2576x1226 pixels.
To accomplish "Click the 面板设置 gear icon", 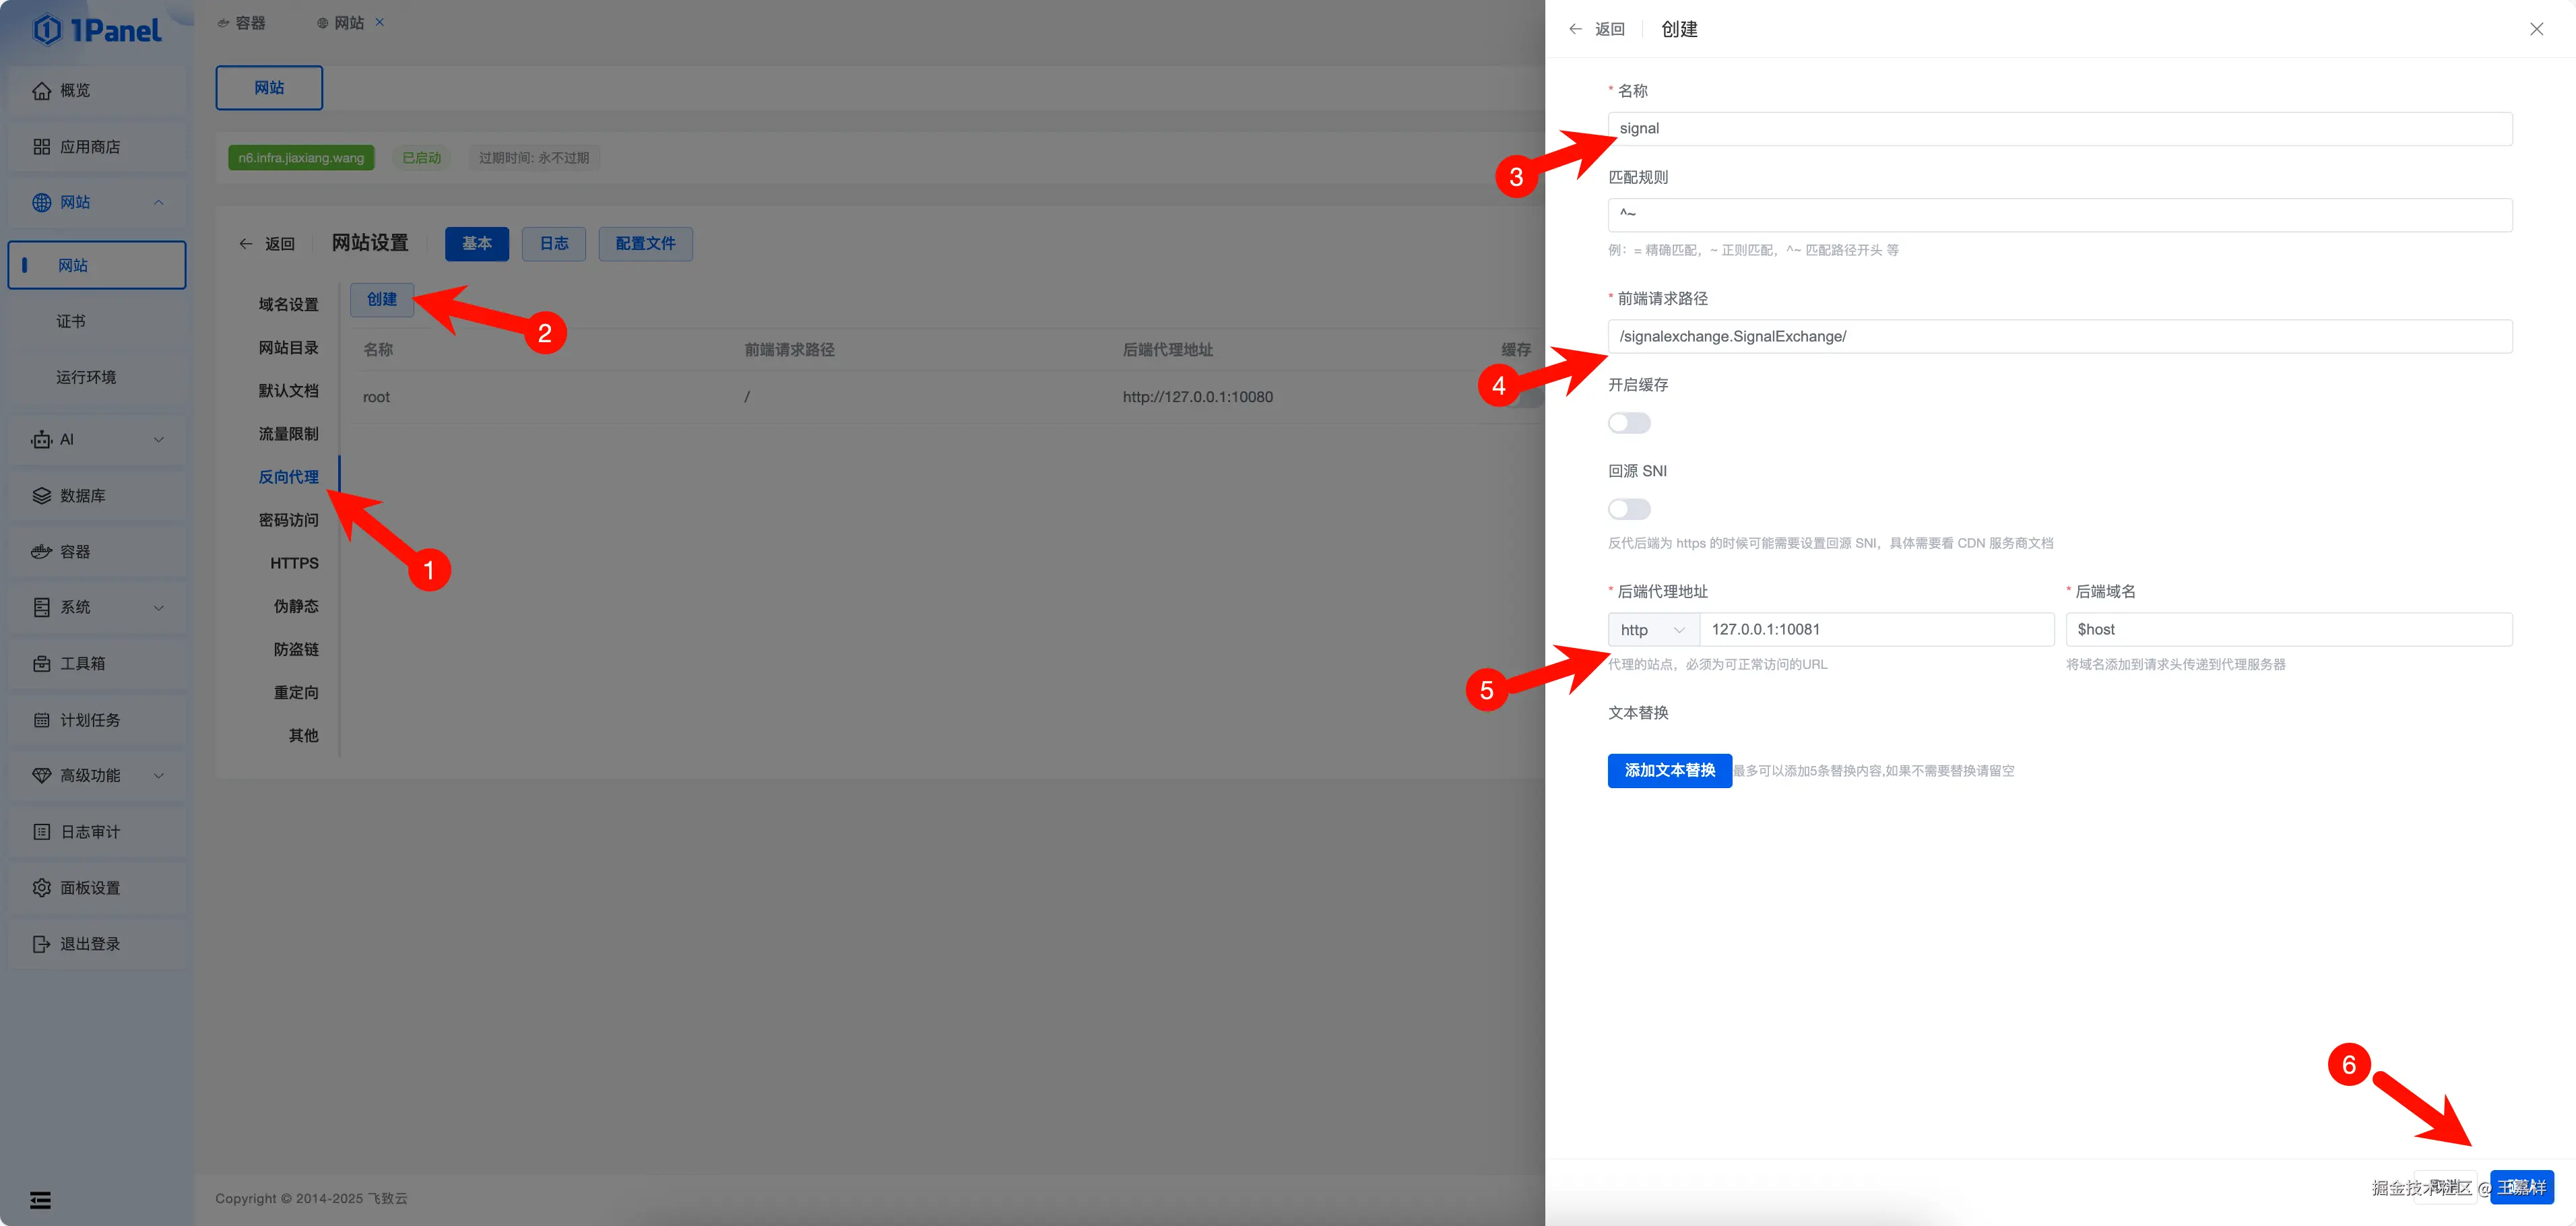I will (41, 888).
